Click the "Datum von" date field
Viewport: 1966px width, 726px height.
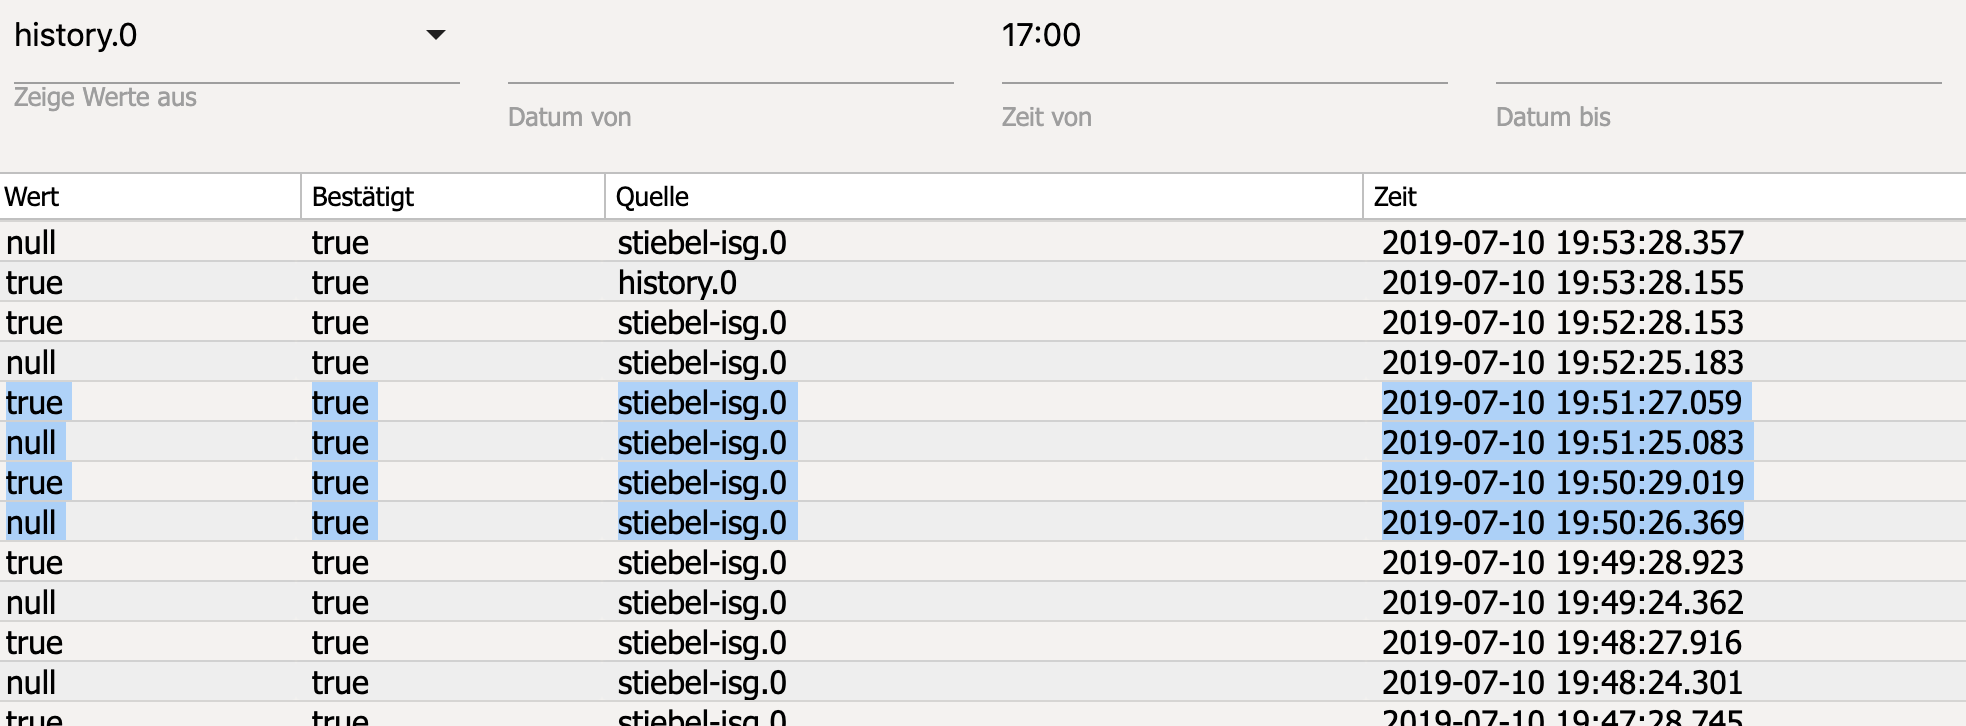(x=730, y=60)
